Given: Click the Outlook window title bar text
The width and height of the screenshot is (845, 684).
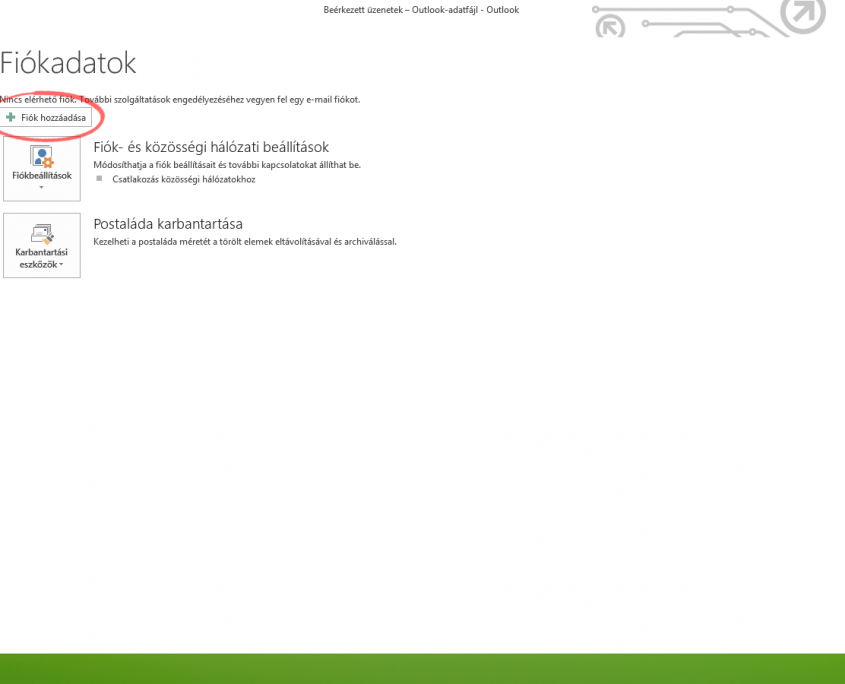Looking at the screenshot, I should click(421, 10).
